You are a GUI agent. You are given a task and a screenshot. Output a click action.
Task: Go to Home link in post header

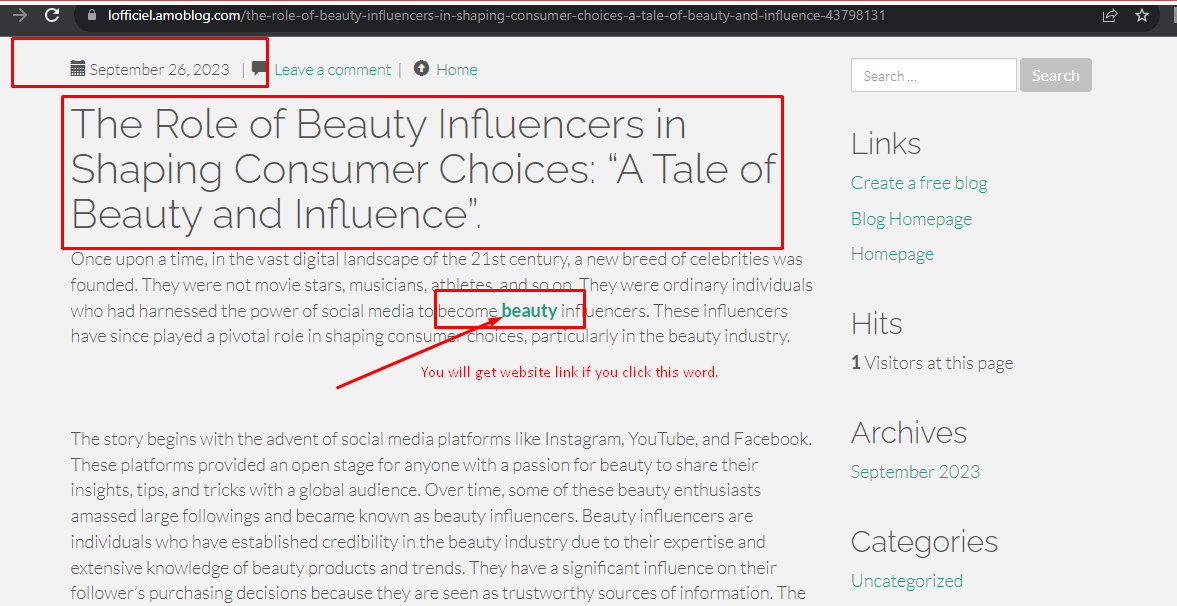tap(456, 69)
